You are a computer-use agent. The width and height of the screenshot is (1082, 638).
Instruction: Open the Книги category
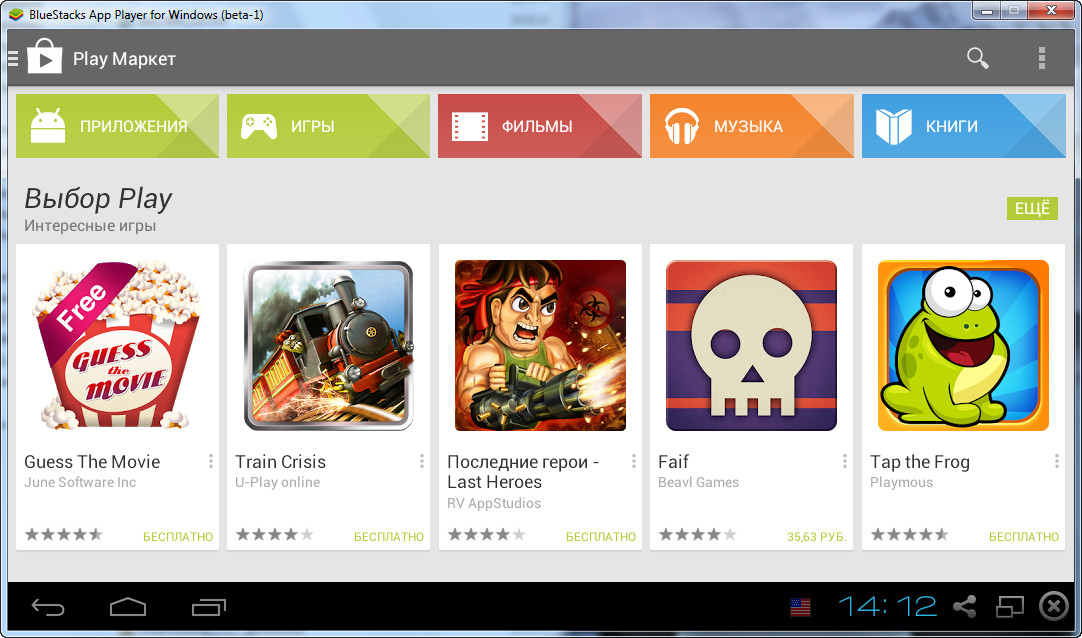coord(963,126)
